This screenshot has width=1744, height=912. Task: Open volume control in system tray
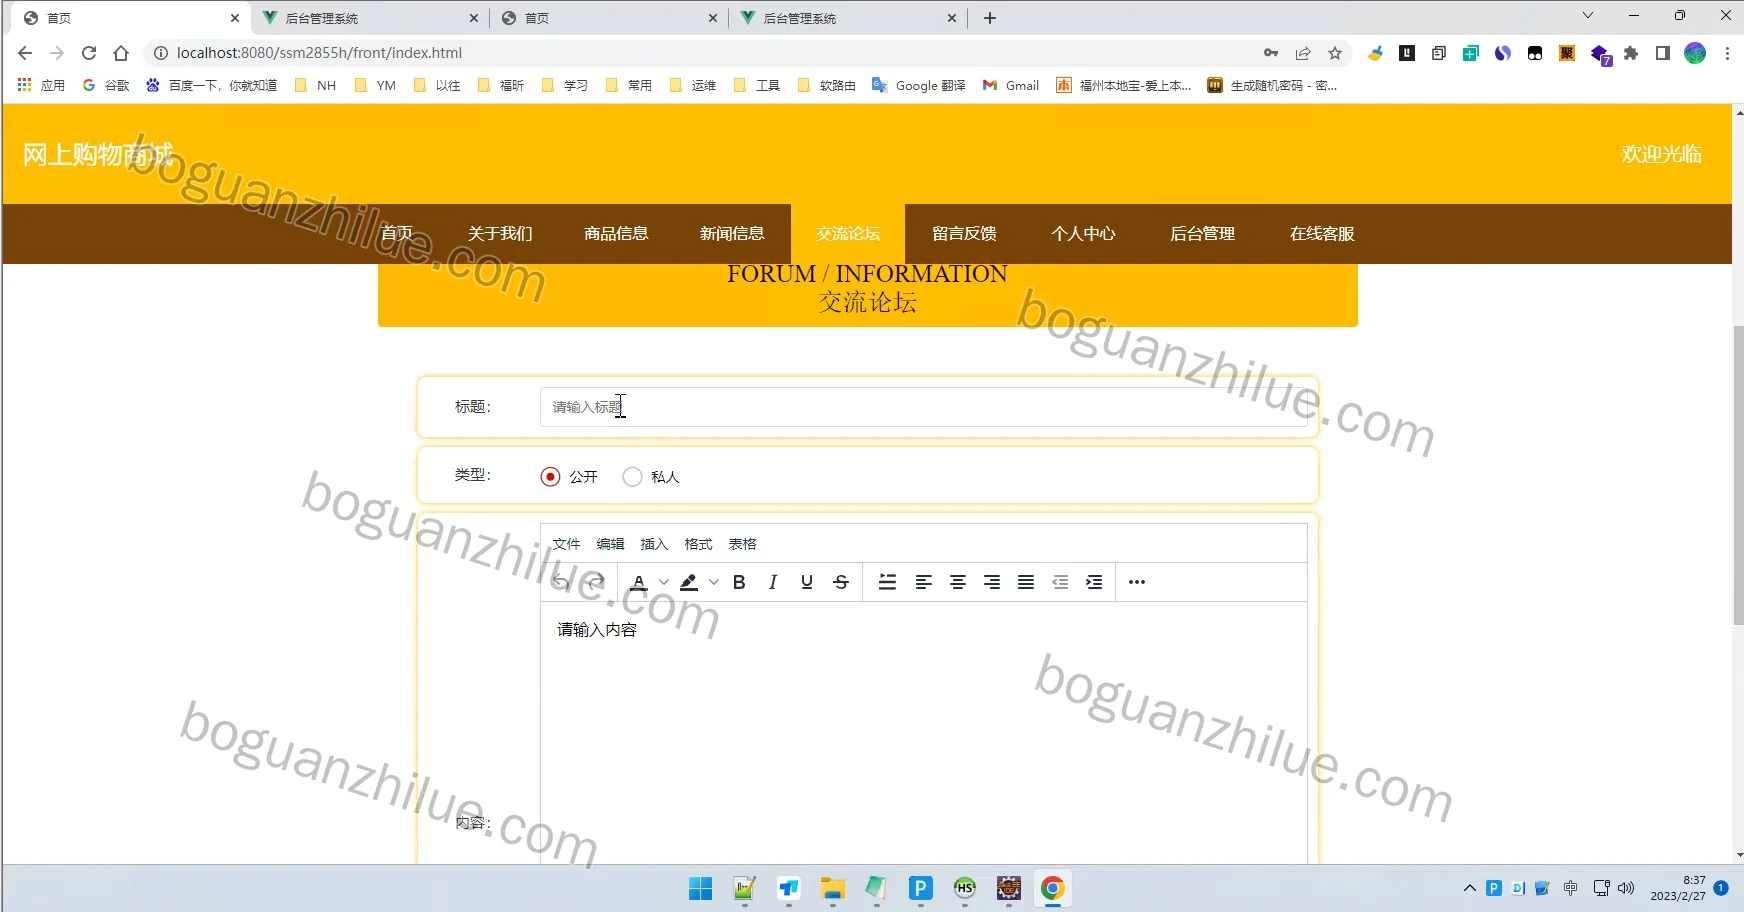click(x=1626, y=888)
